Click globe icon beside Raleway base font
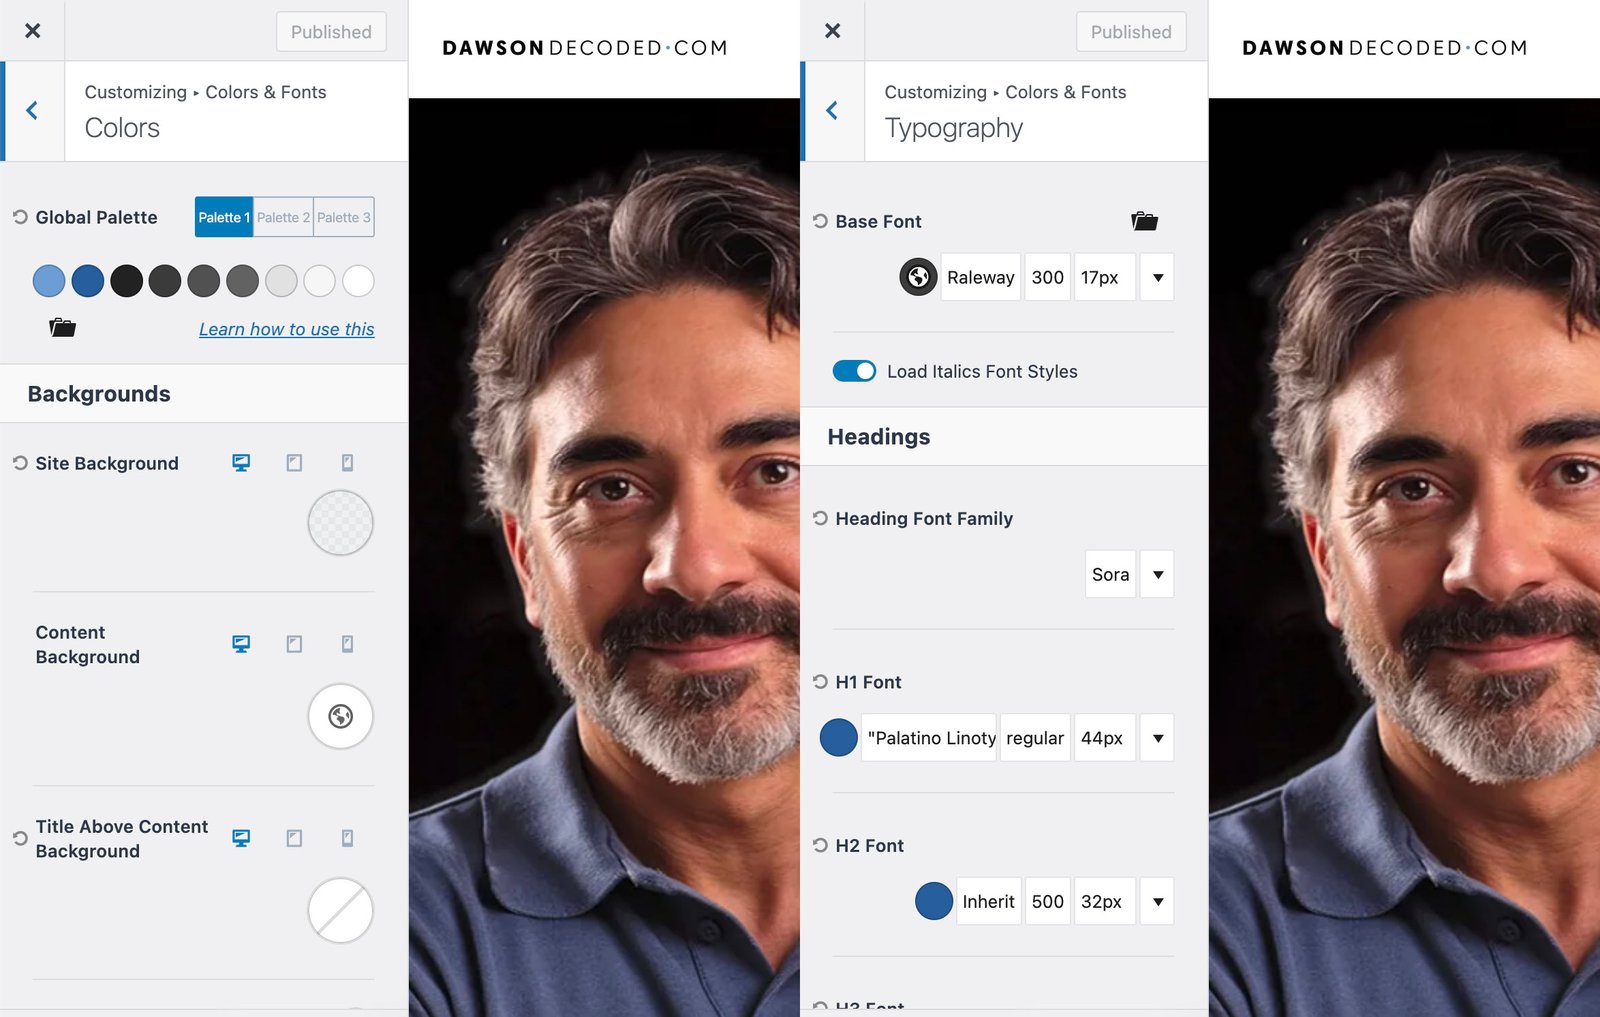 click(918, 277)
